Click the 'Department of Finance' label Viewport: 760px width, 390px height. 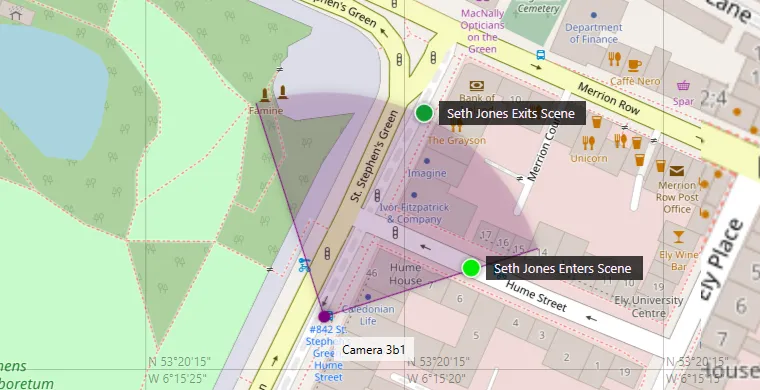(x=594, y=33)
